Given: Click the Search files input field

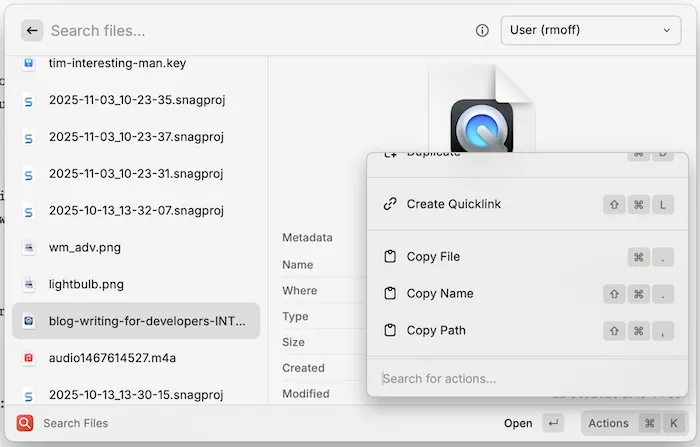Looking at the screenshot, I should coord(250,30).
